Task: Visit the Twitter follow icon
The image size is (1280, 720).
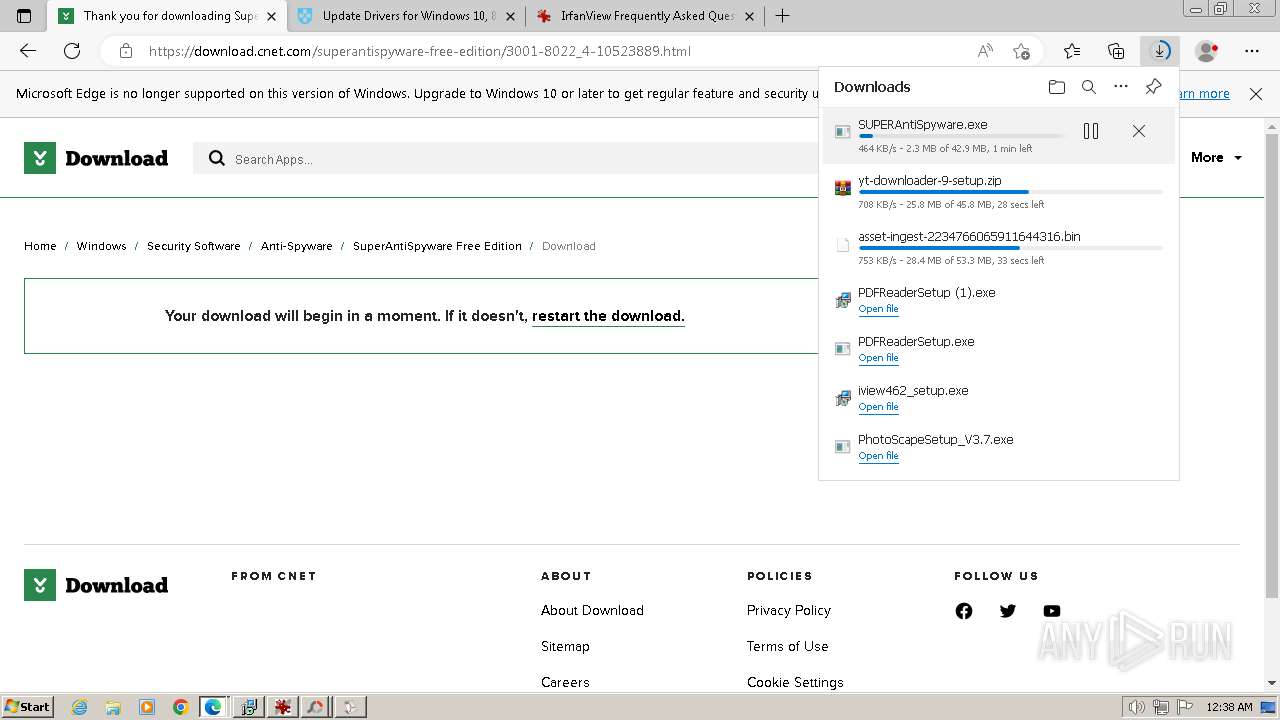Action: coord(1008,611)
